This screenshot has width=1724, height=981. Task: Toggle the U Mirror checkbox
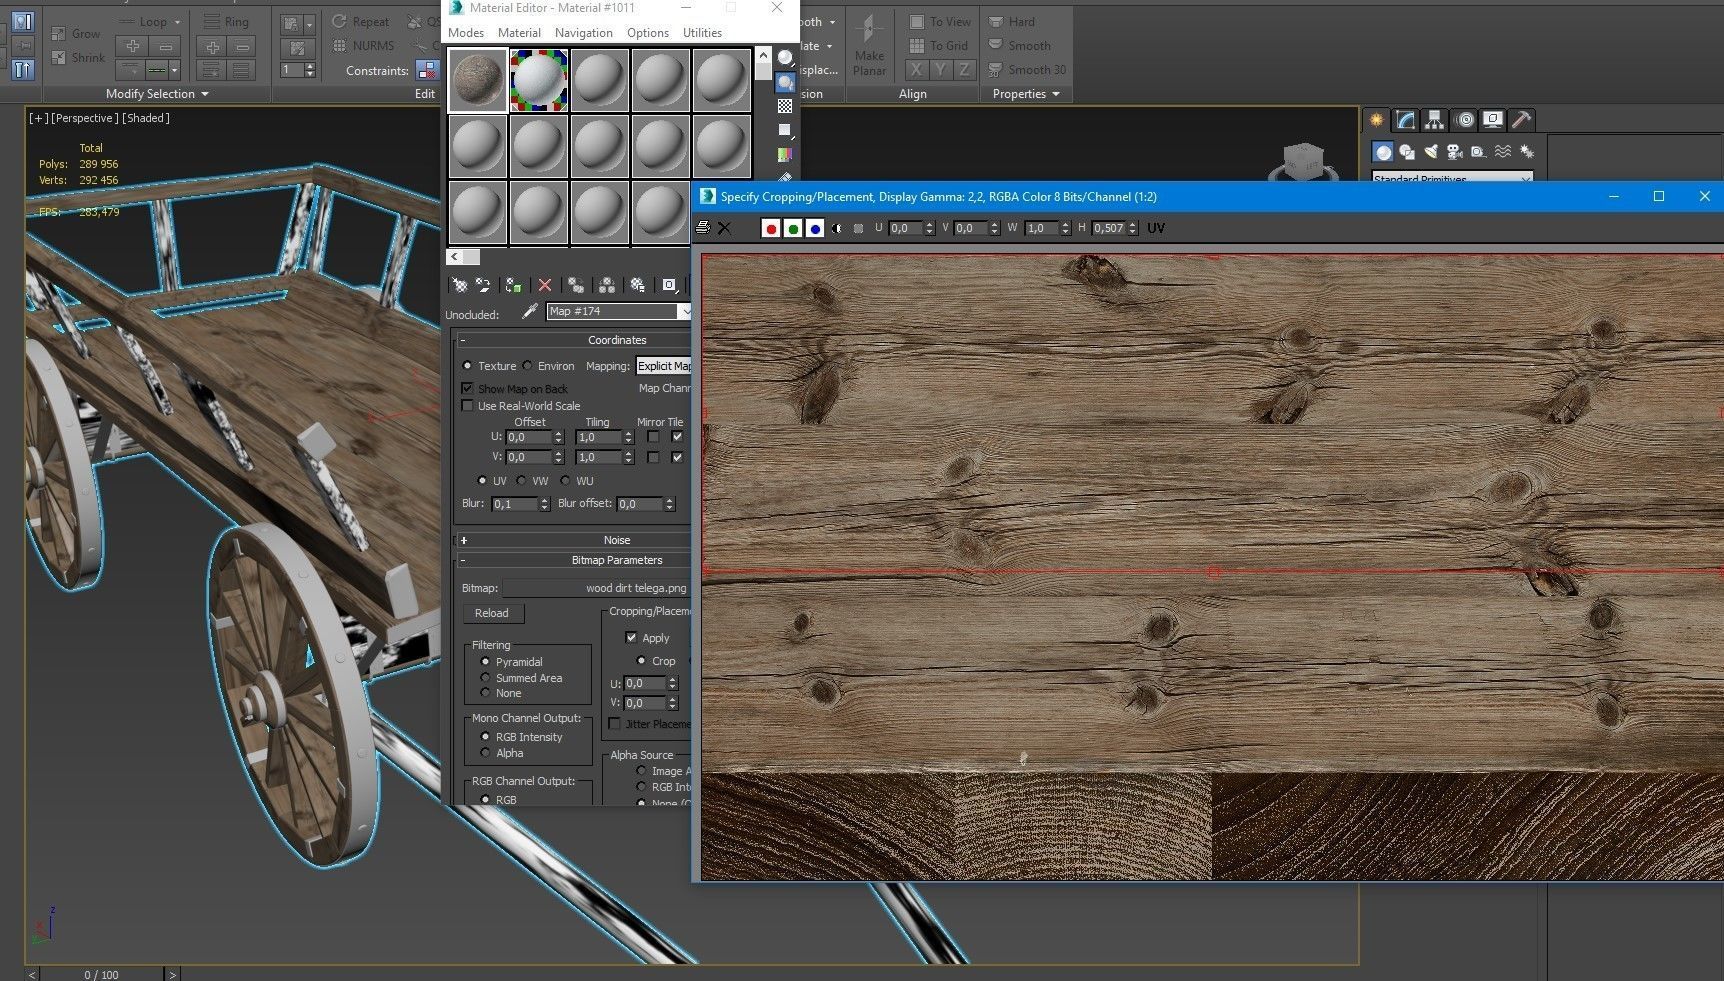tap(653, 437)
